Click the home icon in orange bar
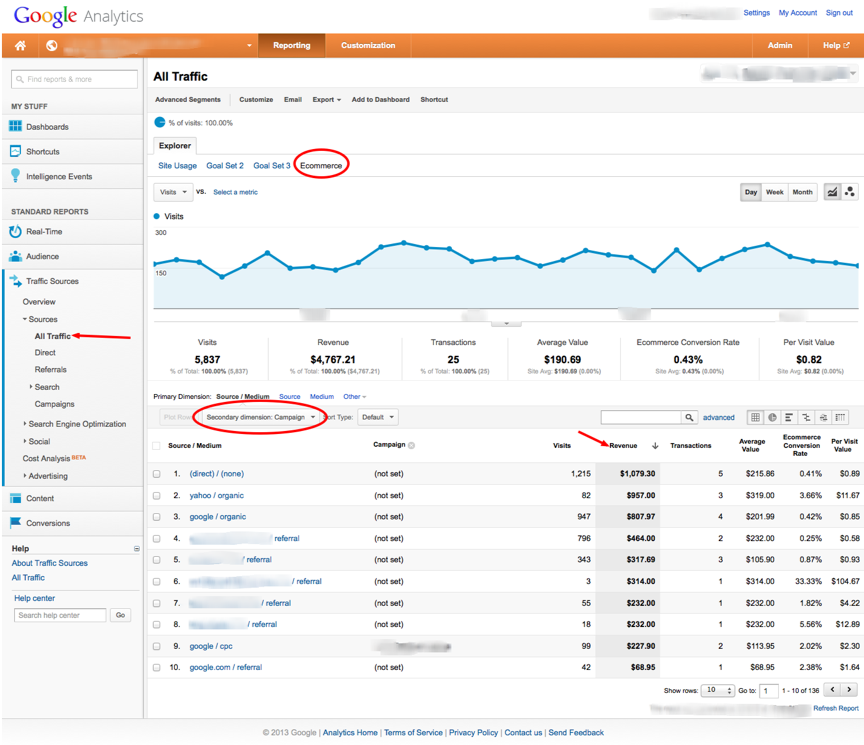Image resolution: width=864 pixels, height=745 pixels. (x=20, y=46)
